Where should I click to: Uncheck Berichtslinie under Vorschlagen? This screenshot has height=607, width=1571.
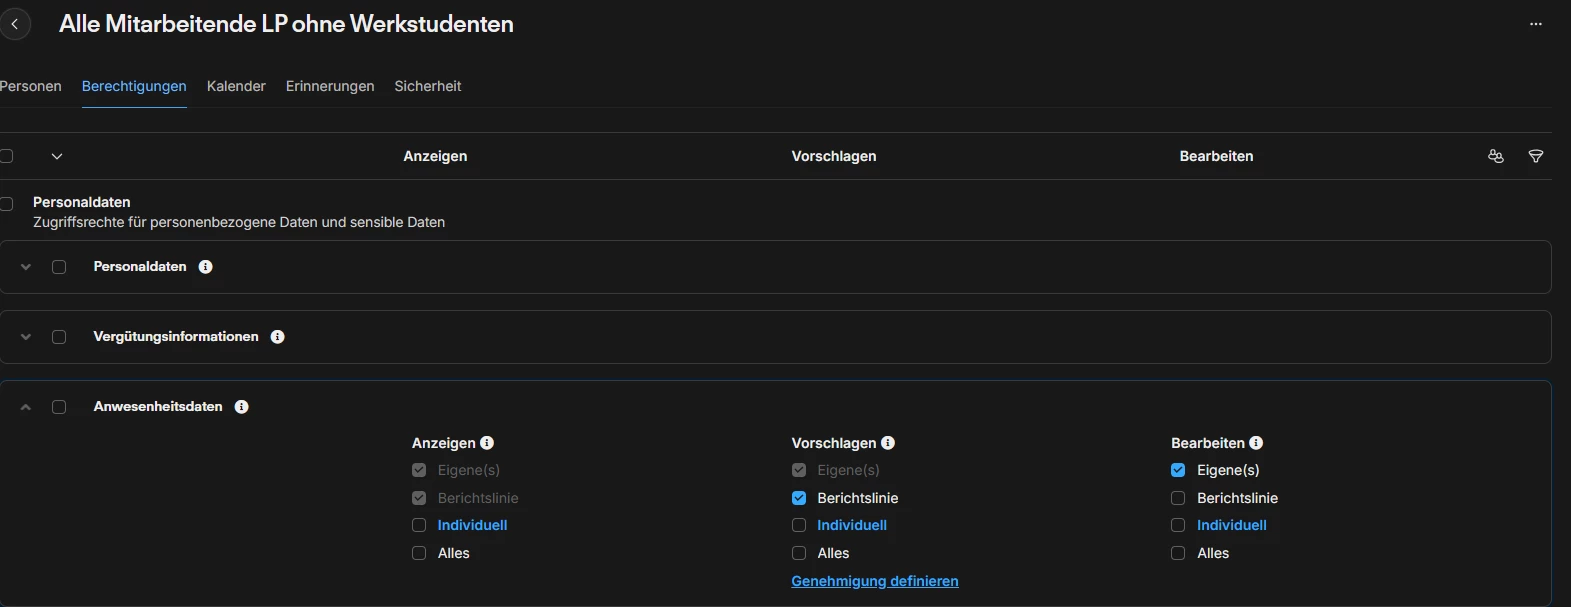pos(799,498)
